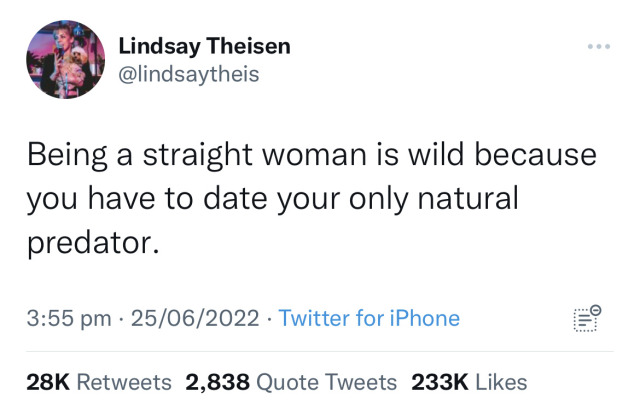Click the word "predator." in the tweet
This screenshot has height=410, width=640.
point(94,241)
